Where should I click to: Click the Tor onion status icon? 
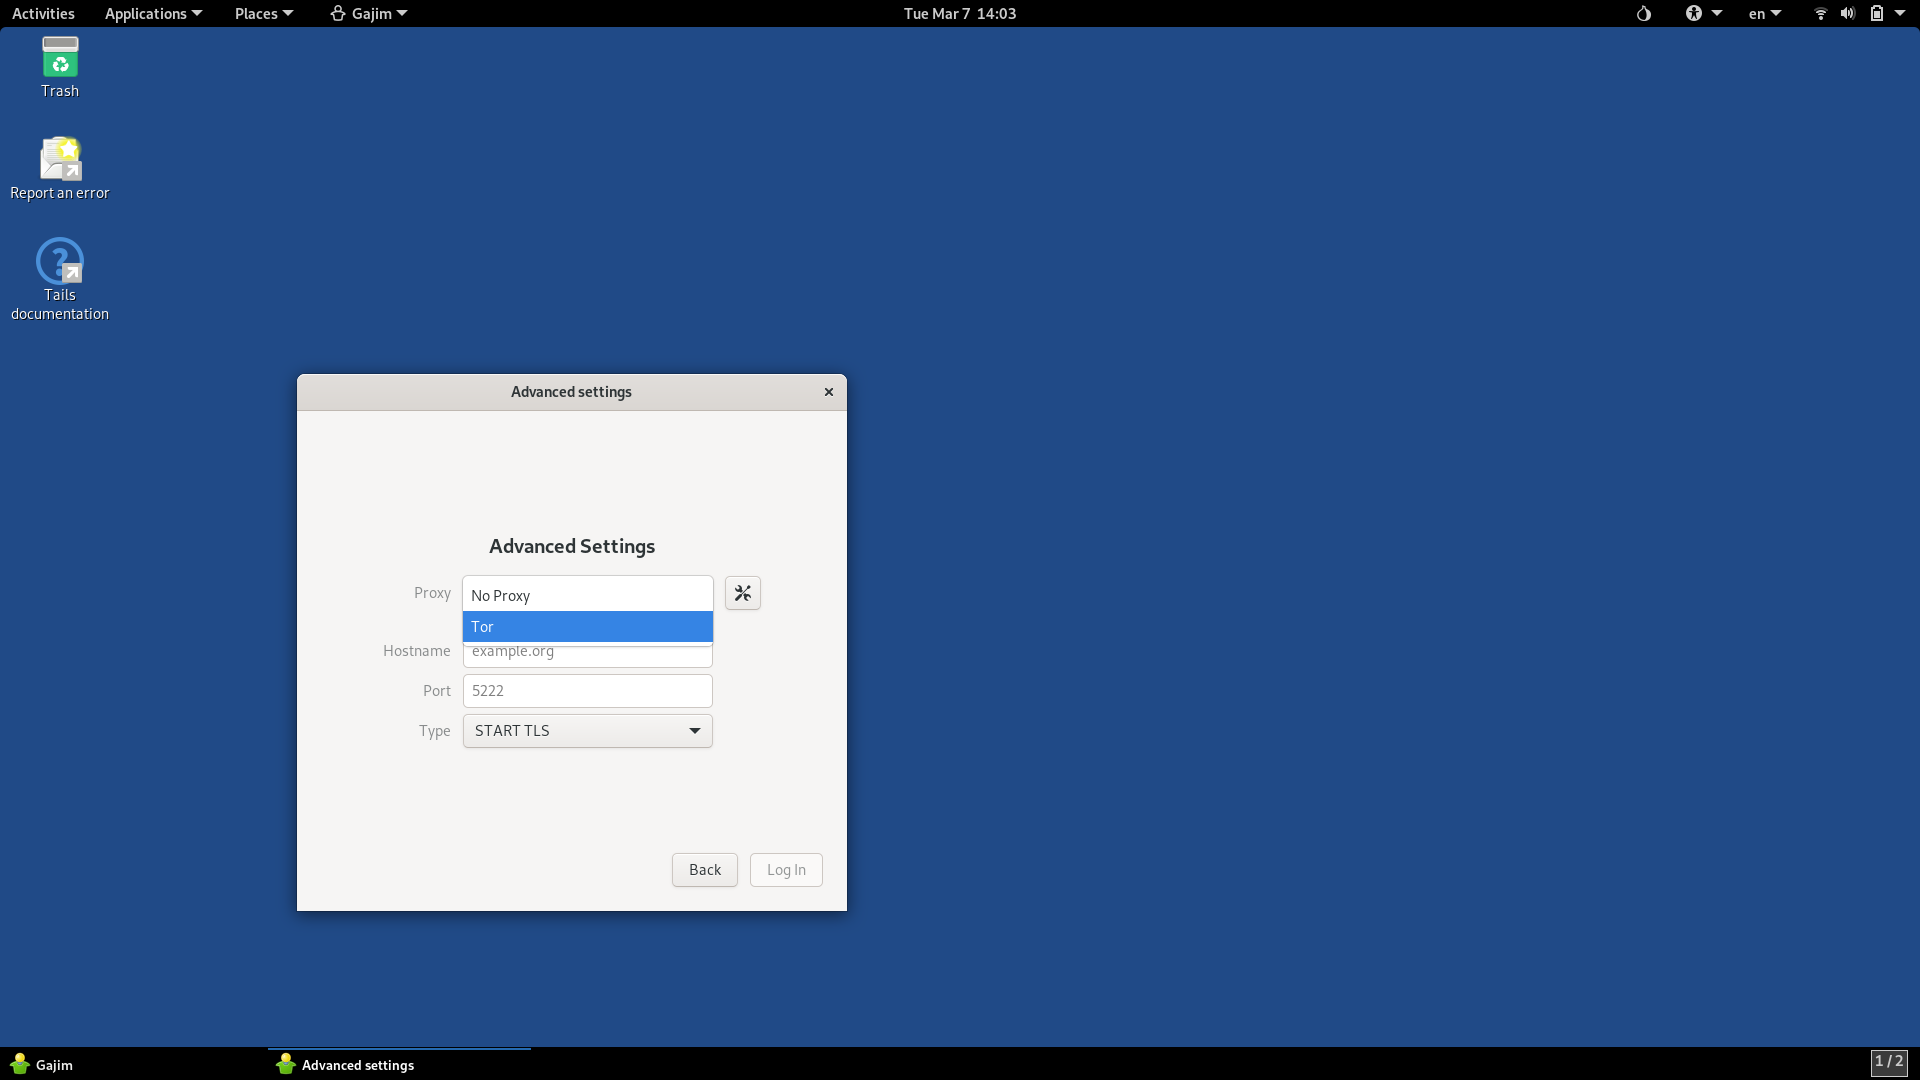1643,14
